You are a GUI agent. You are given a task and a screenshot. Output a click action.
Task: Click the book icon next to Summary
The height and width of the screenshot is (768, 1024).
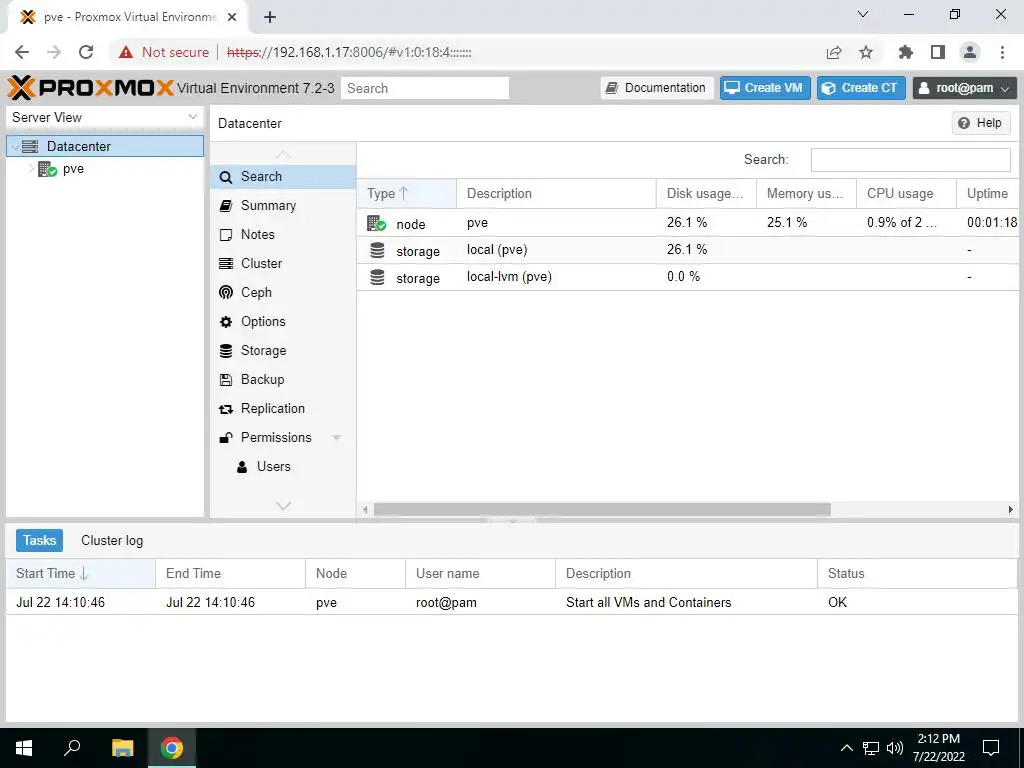click(x=226, y=206)
